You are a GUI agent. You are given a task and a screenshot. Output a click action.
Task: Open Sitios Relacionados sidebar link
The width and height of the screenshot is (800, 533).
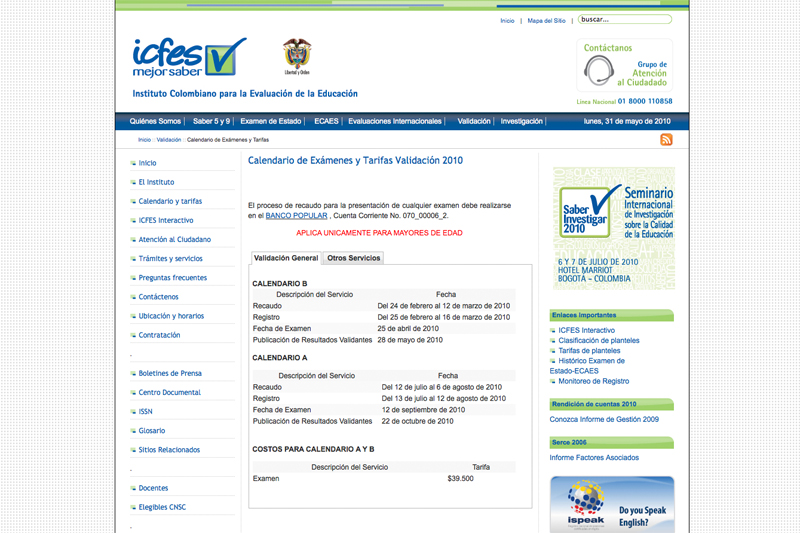coord(169,450)
